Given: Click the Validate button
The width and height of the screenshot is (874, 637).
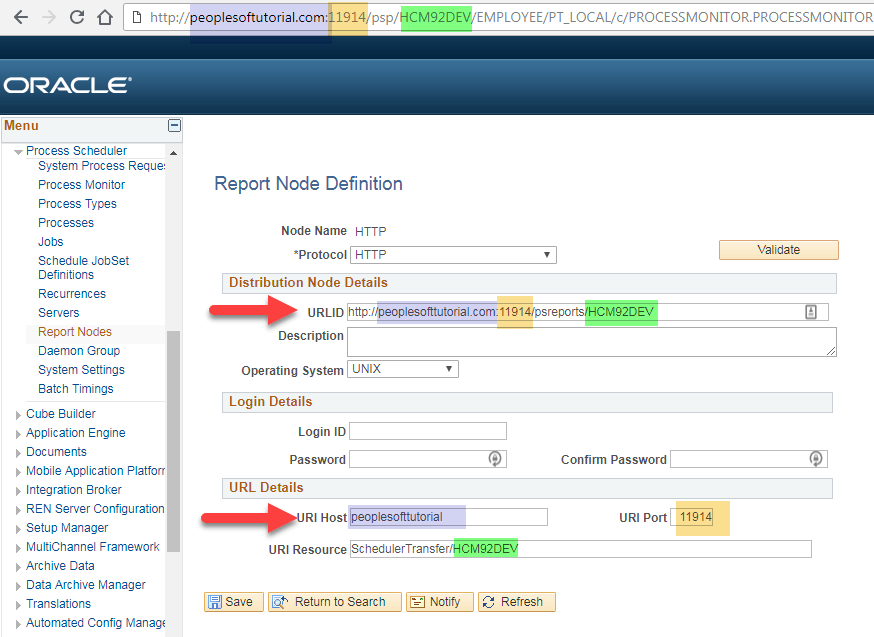Looking at the screenshot, I should pyautogui.click(x=779, y=250).
